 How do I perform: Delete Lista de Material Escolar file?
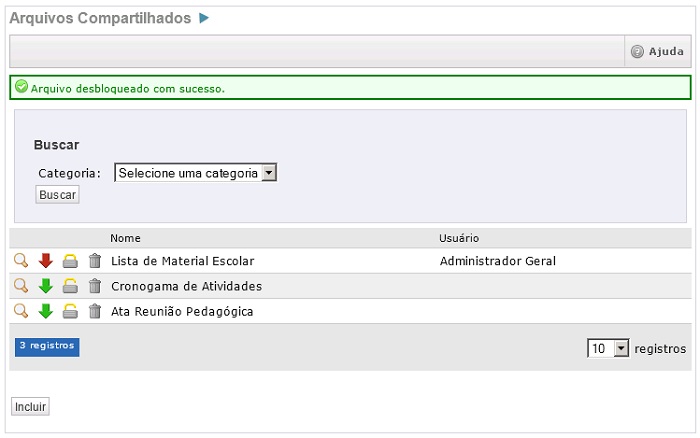click(x=95, y=261)
